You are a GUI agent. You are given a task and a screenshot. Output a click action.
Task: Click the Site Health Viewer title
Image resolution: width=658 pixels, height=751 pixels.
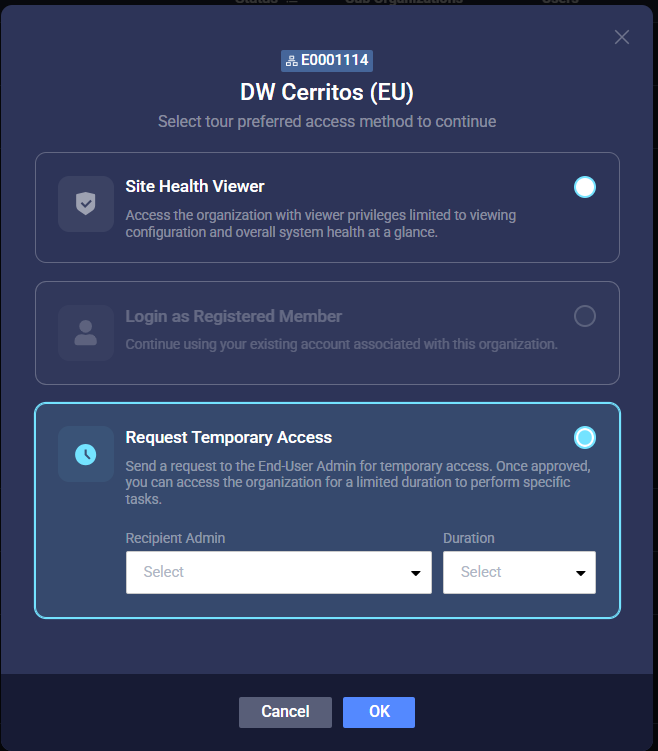195,186
